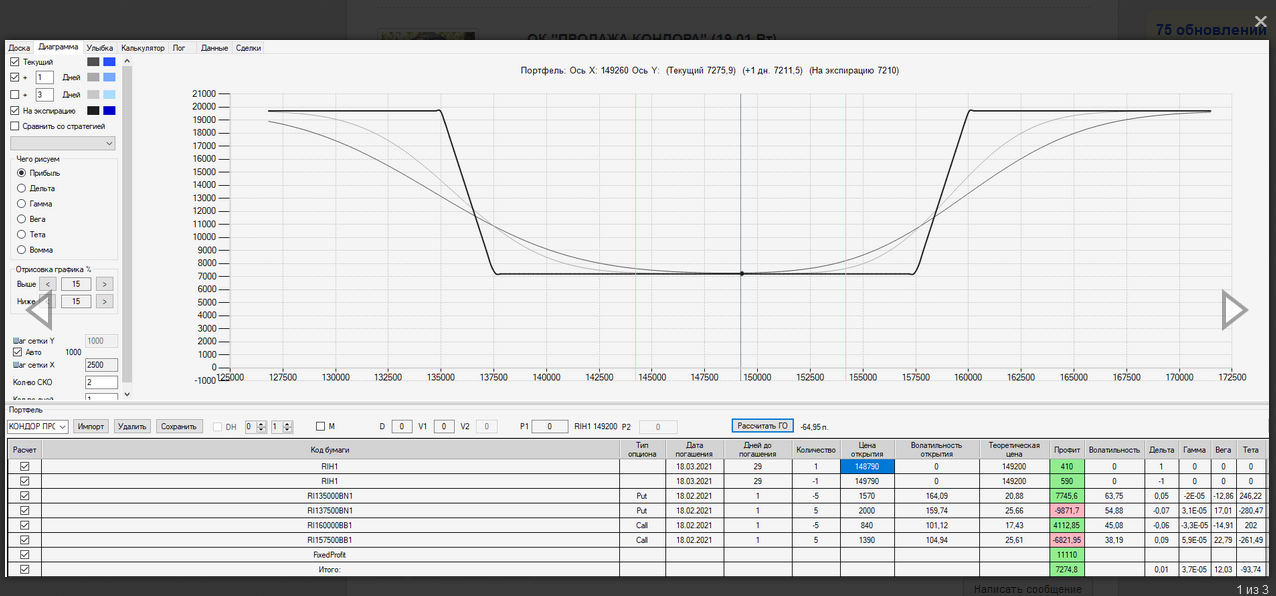Pick the blue swatch for Текущий
This screenshot has width=1276, height=596.
(x=109, y=62)
